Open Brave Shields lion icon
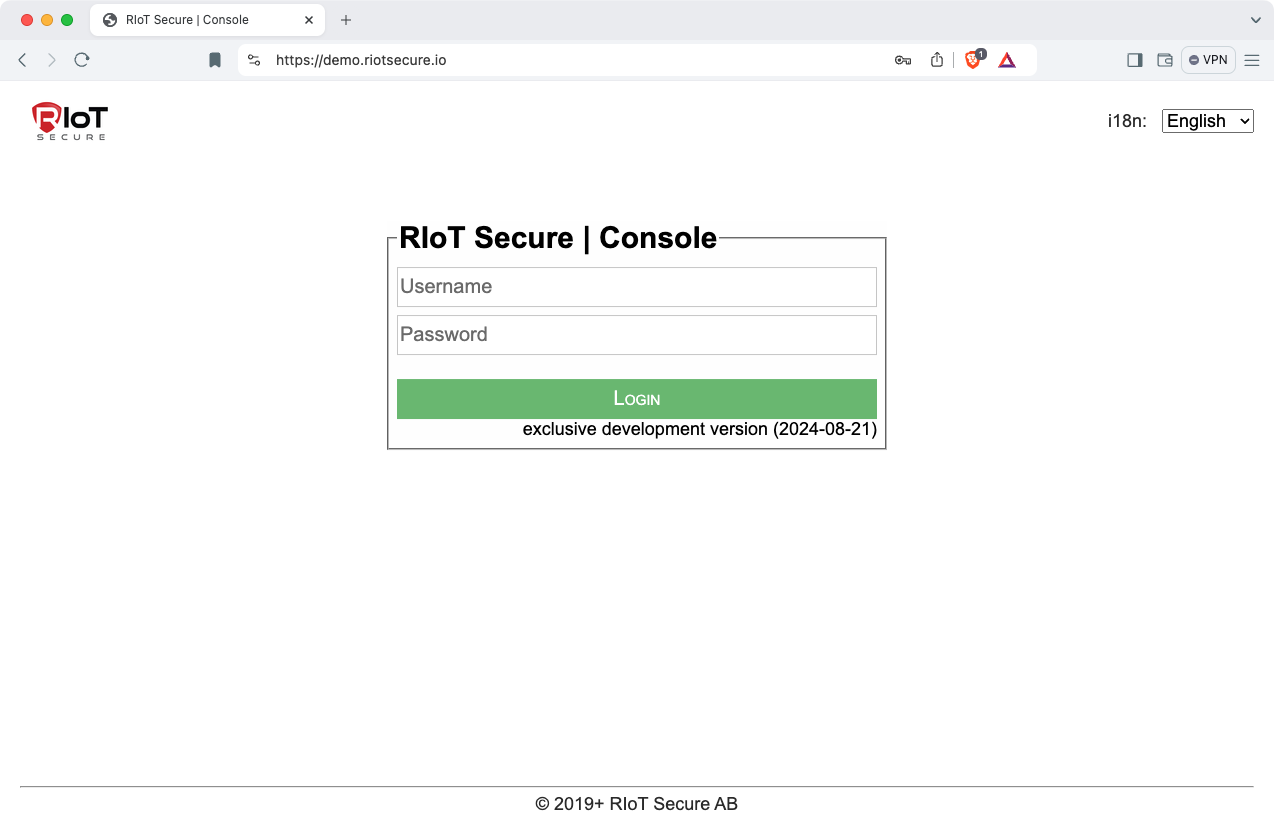The width and height of the screenshot is (1274, 815). click(973, 60)
